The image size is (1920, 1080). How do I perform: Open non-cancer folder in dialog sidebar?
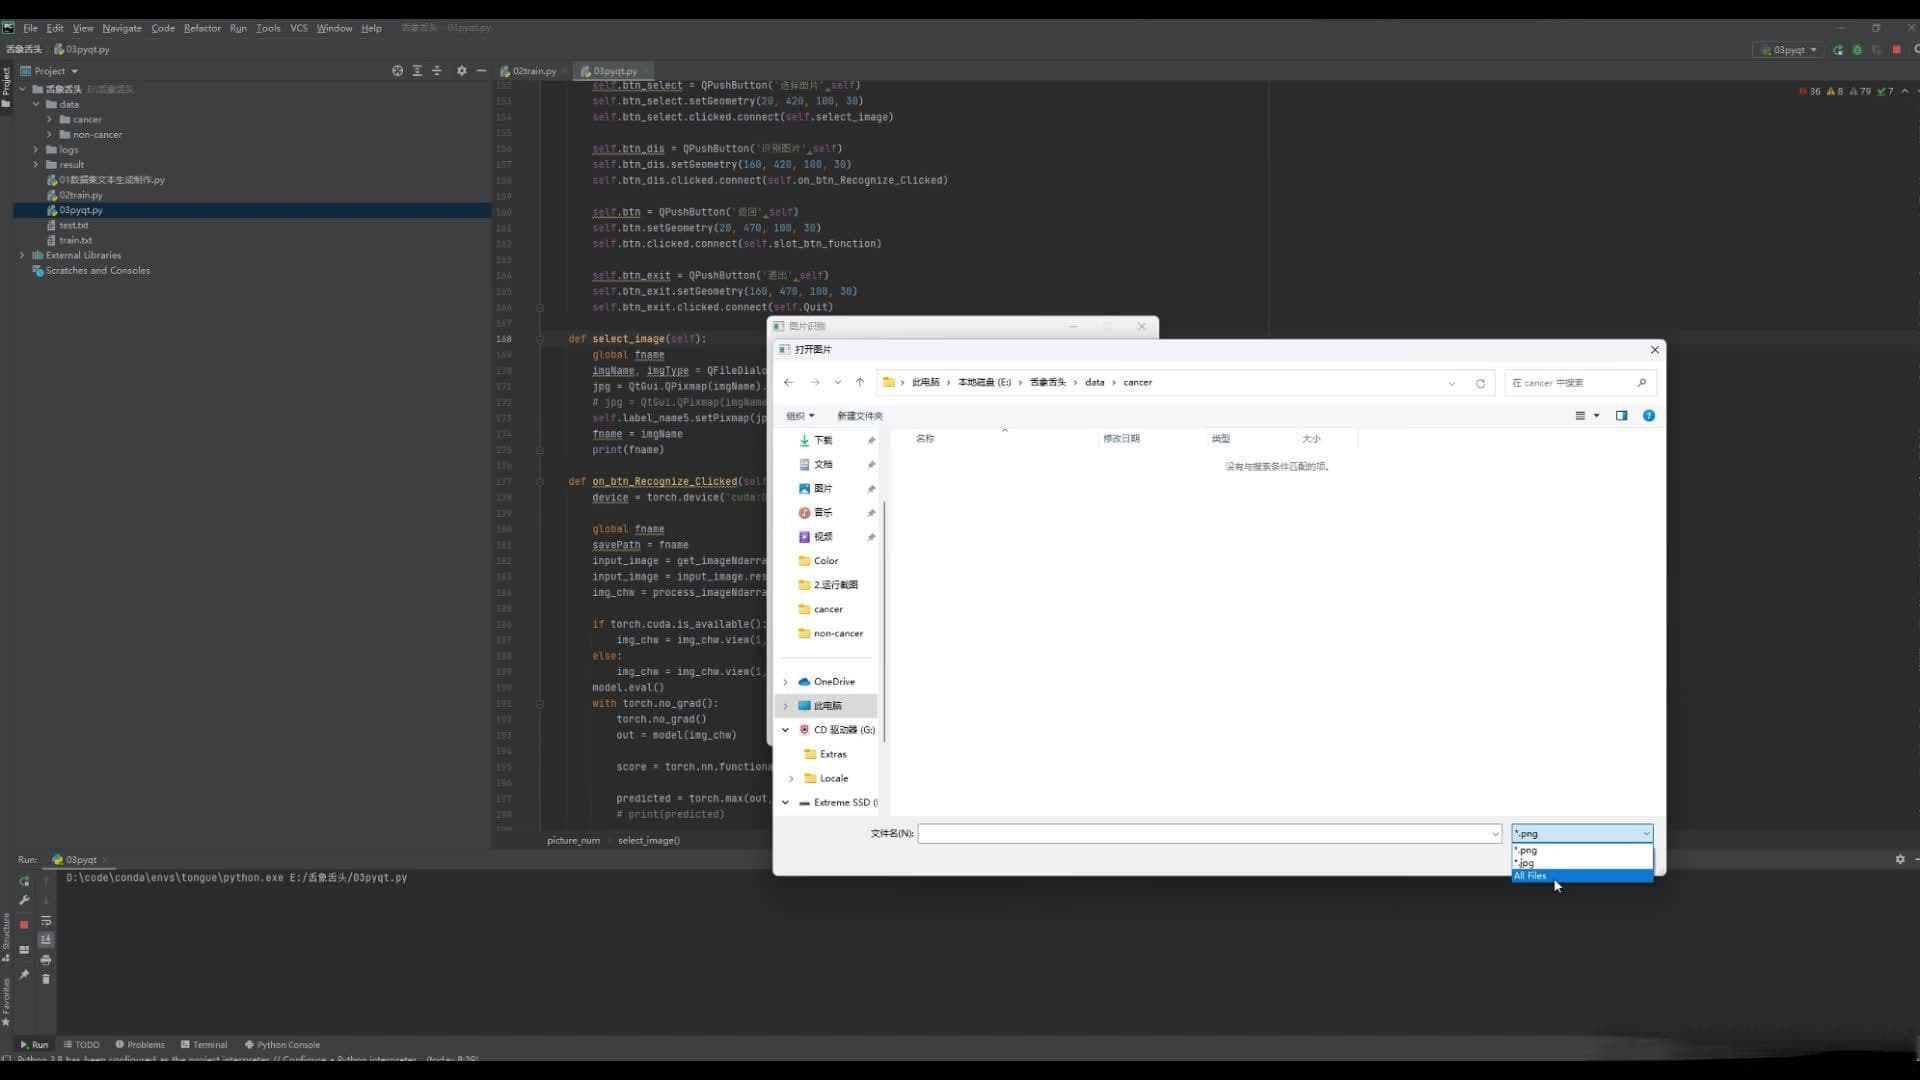pos(838,633)
